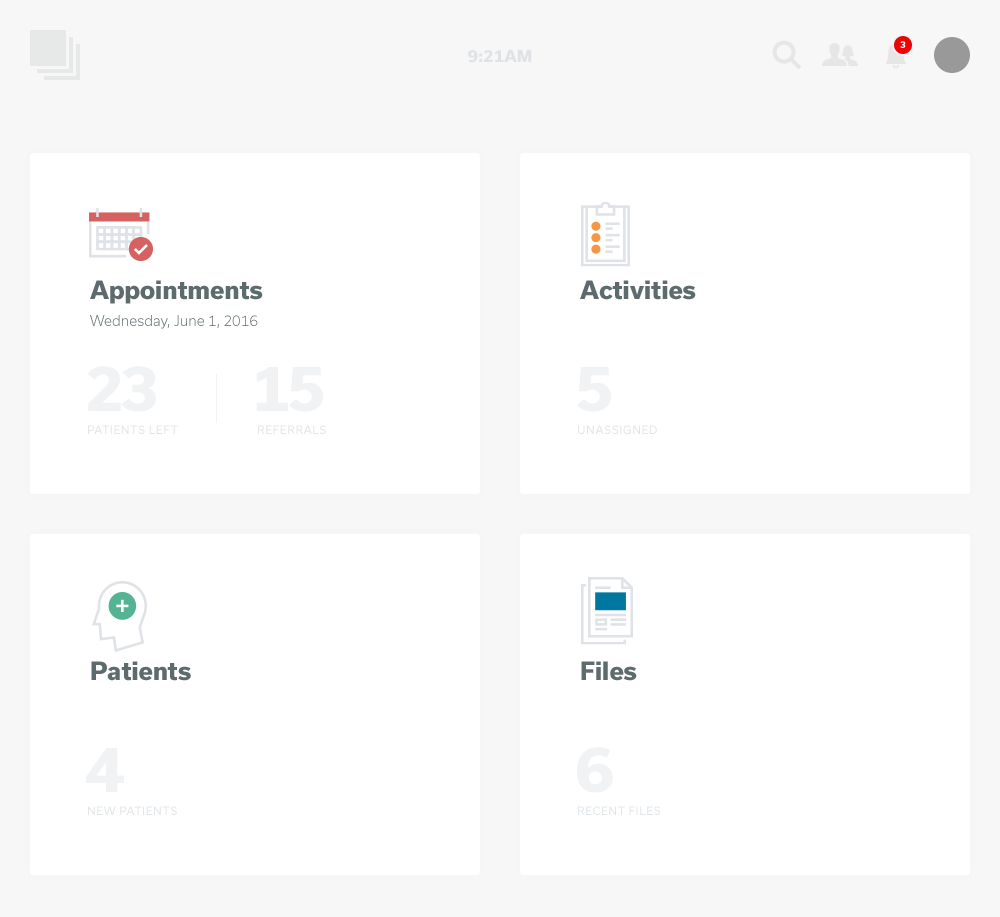View the 23 patients left count

(122, 391)
